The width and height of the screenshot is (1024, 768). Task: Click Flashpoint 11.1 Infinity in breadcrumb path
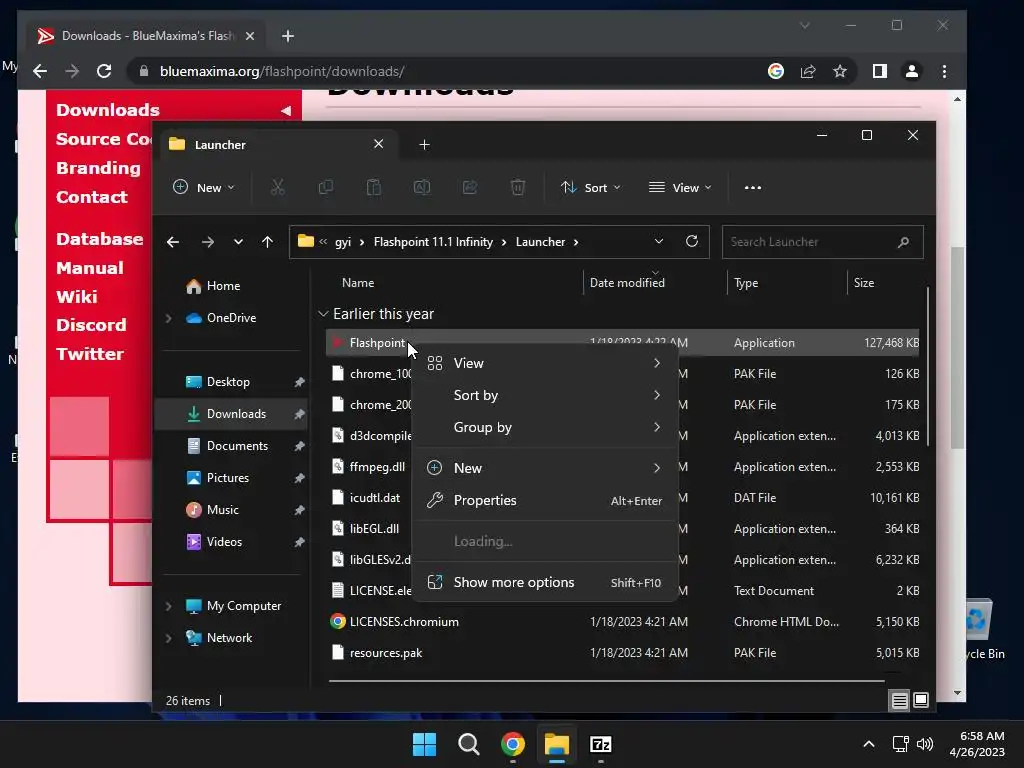433,242
